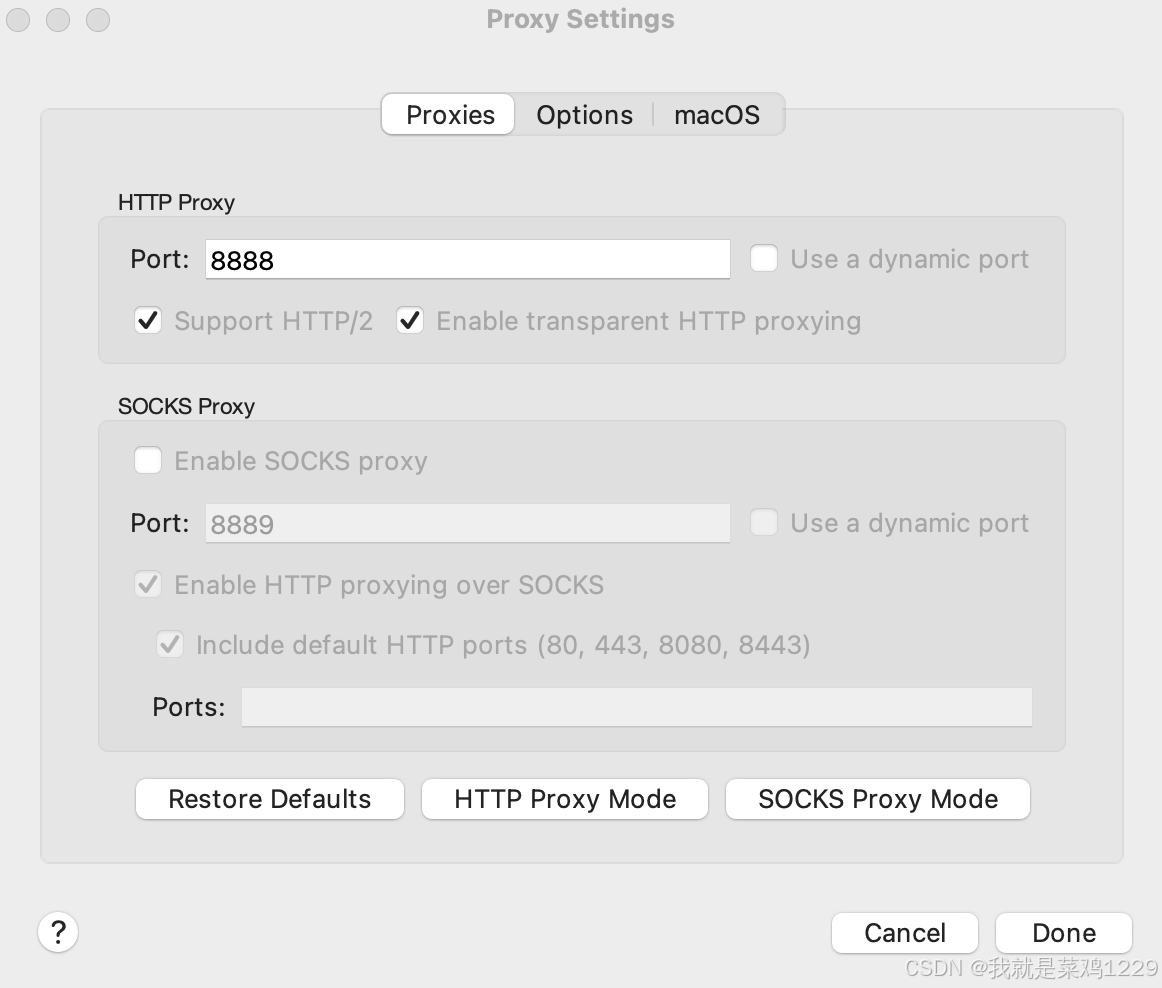Cancel the Proxy Settings dialog
1162x988 pixels.
tap(905, 932)
